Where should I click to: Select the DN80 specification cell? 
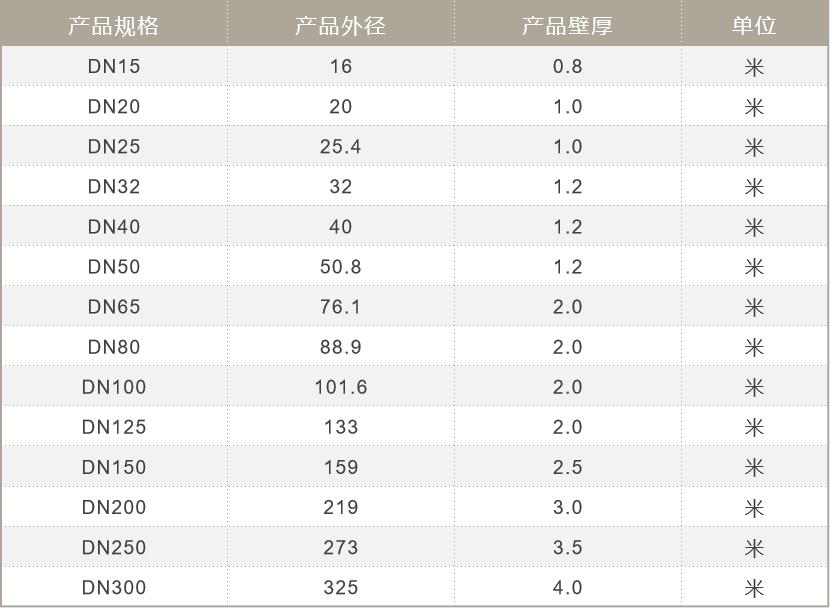114,347
